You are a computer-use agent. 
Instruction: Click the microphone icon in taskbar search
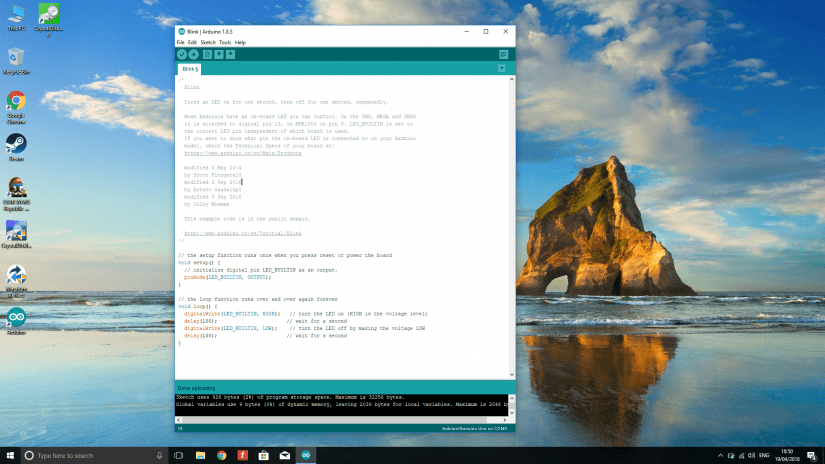159,456
